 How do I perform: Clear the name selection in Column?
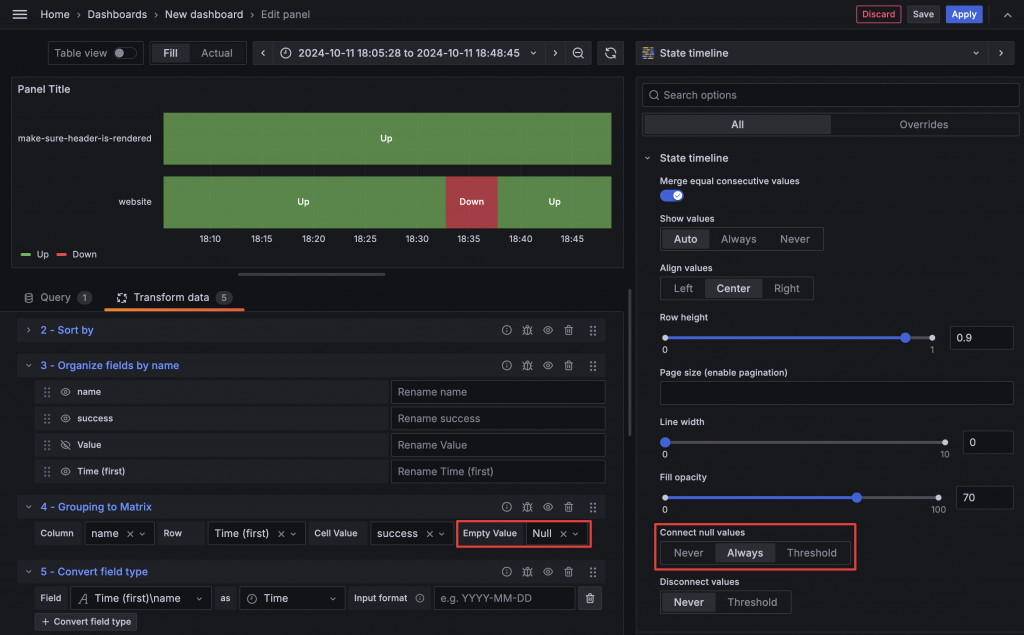click(130, 534)
